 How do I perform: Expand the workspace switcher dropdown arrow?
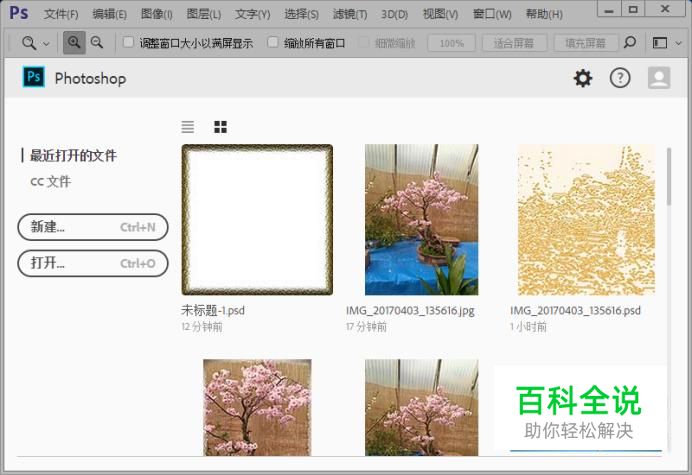679,43
